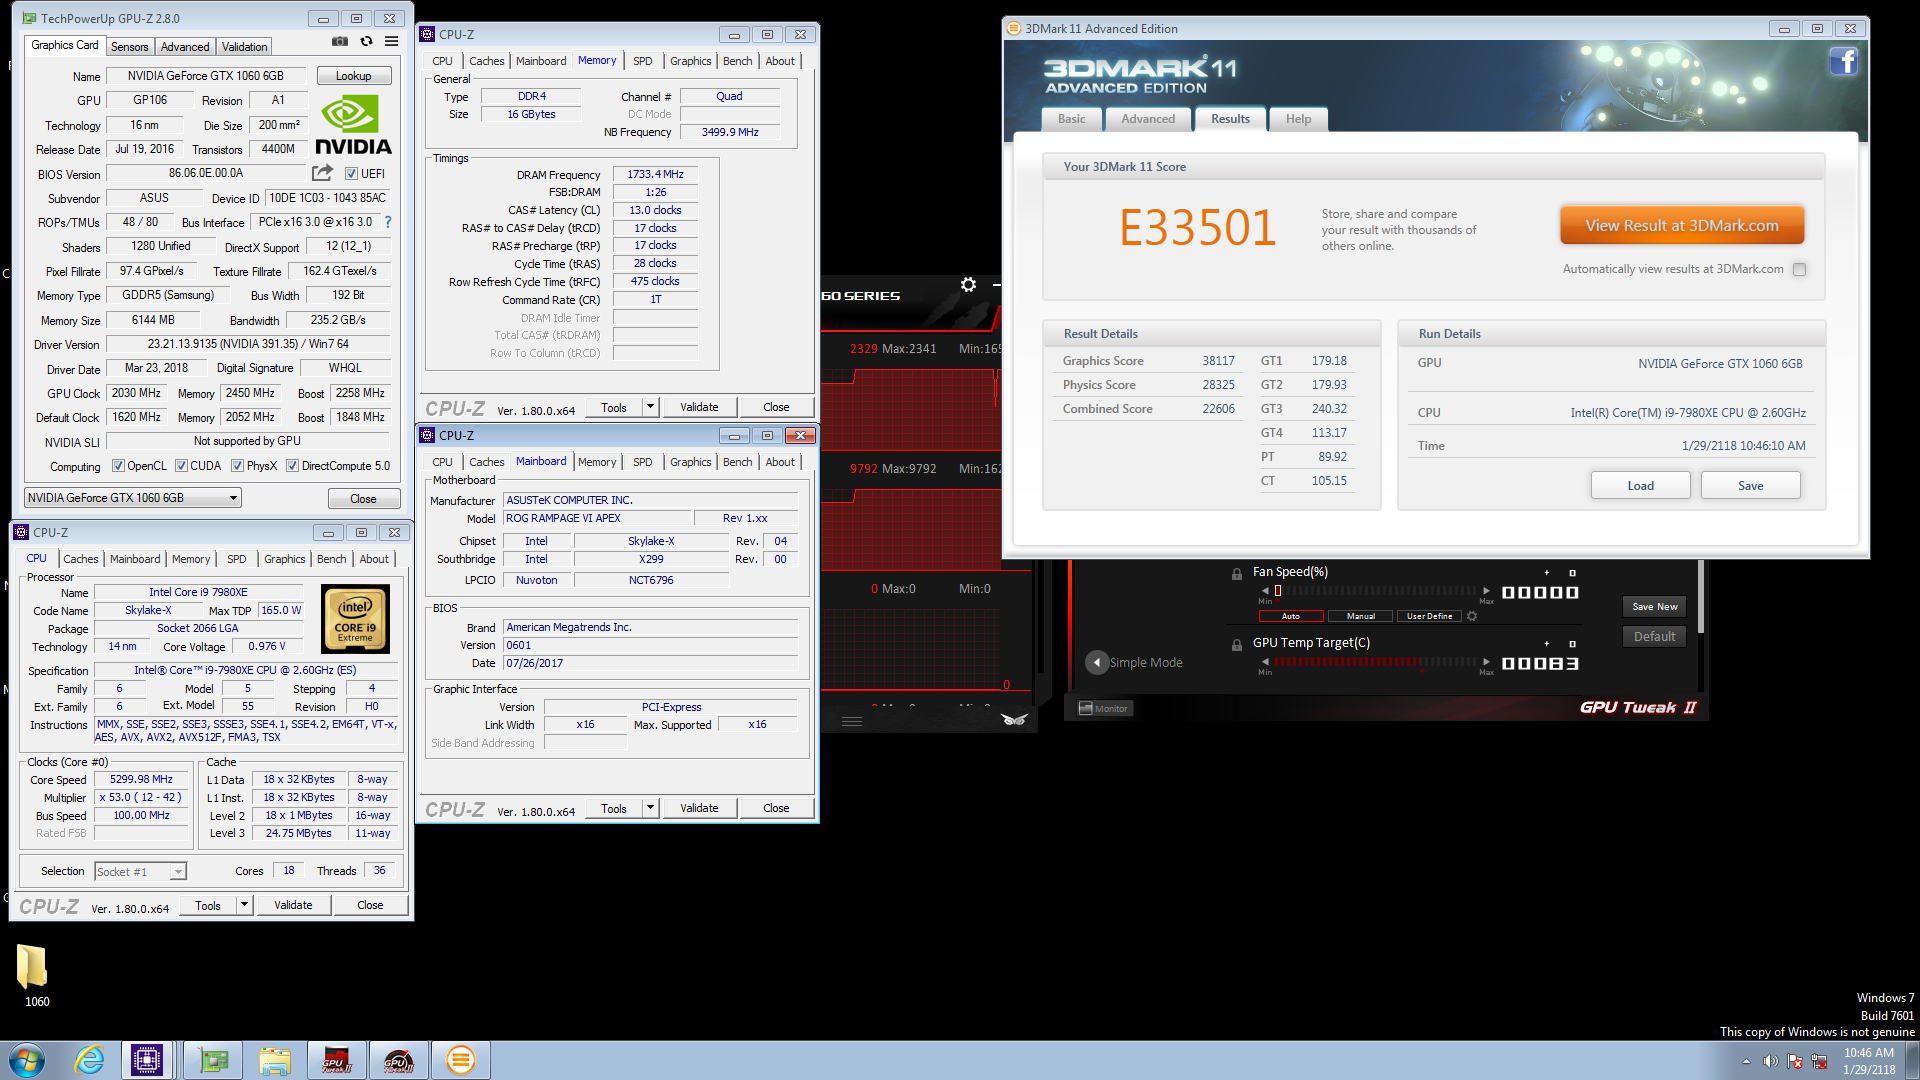Launch Internet Explorer from taskbar

[x=90, y=1060]
